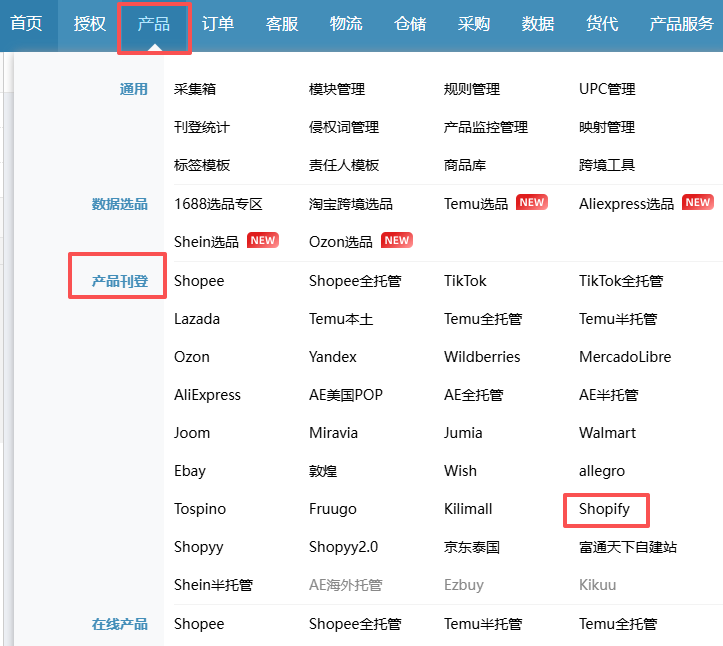Viewport: 723px width, 646px height.
Task: Choose Ozon选品 in 数据选品 section
Action: [341, 241]
